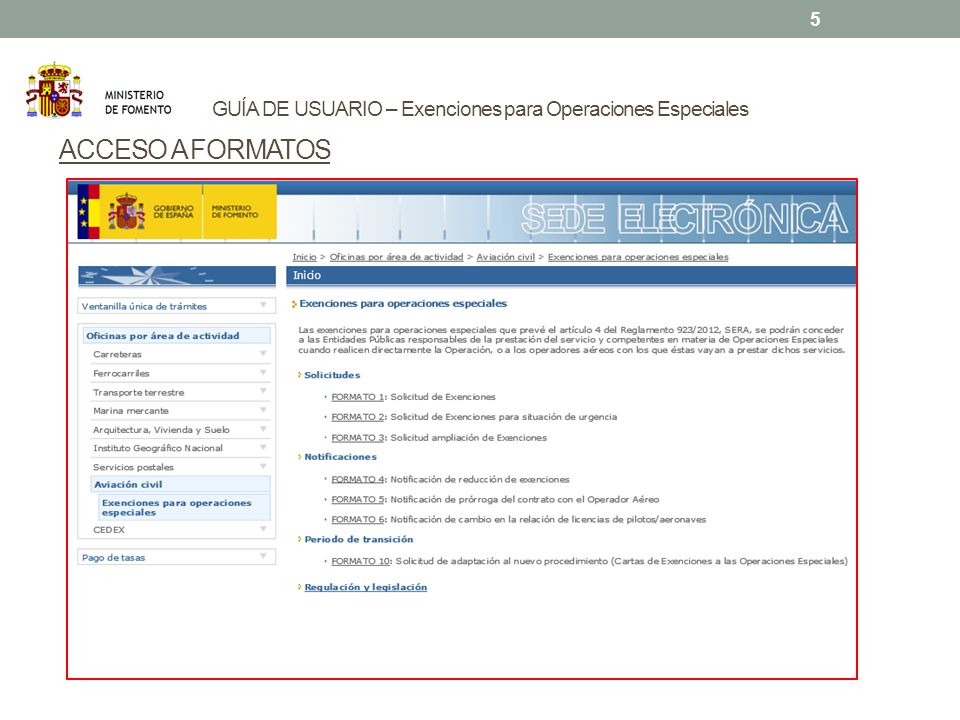Viewport: 960px width, 720px height.
Task: Click the GUÍA DE USUARIO slide heading
Action: (480, 109)
